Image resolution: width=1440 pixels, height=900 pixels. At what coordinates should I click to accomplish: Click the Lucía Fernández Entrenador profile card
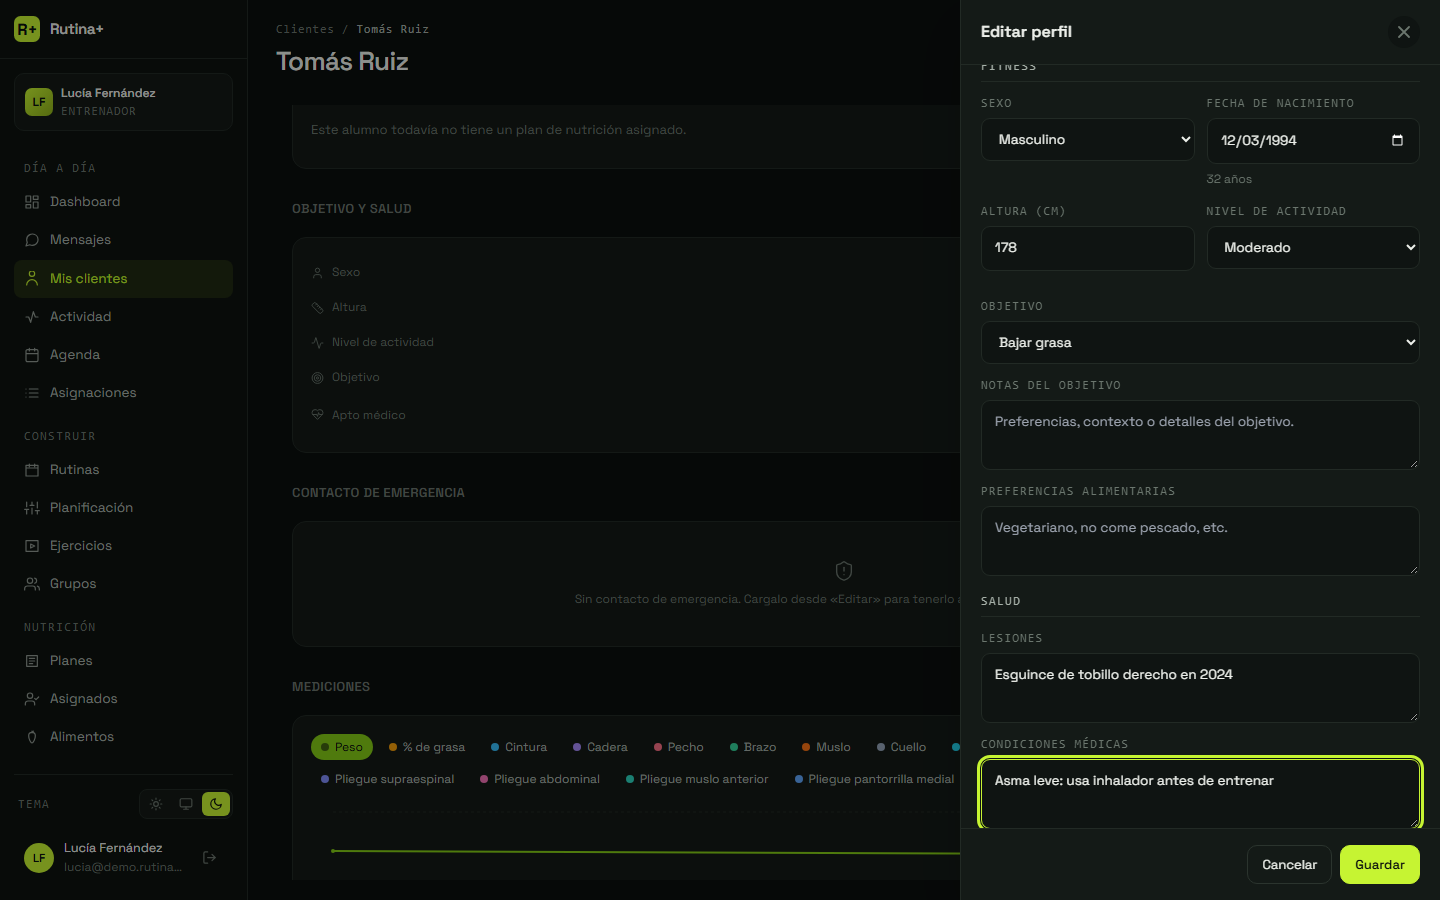[123, 102]
